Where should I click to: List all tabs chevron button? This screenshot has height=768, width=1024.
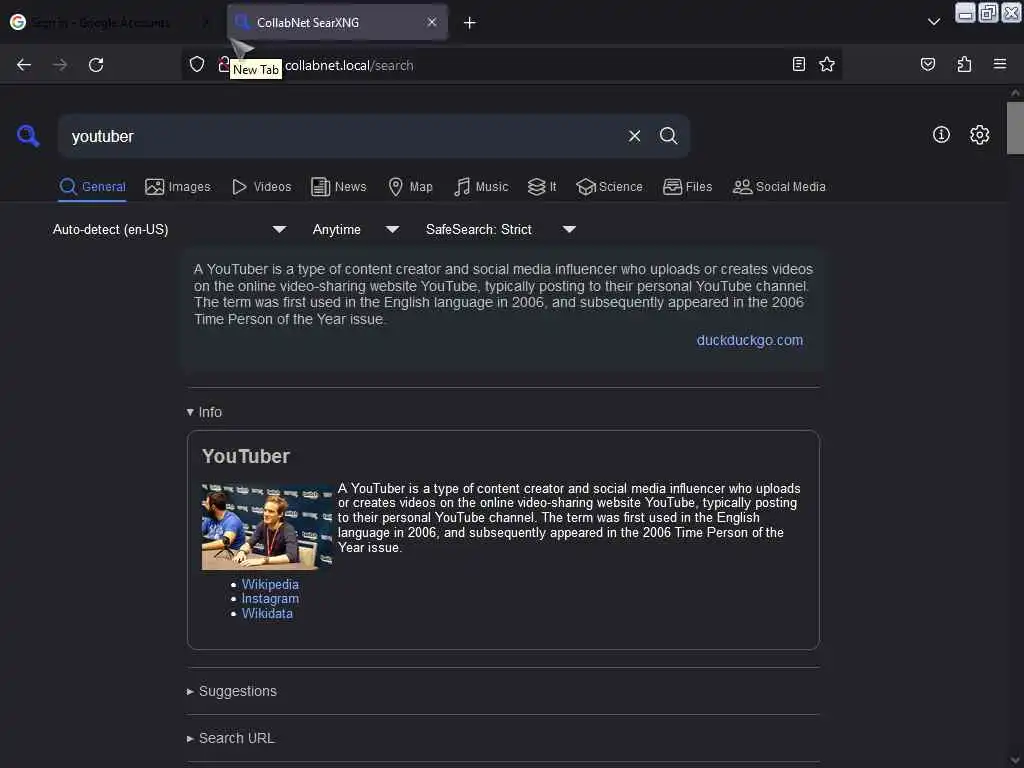[x=934, y=22]
